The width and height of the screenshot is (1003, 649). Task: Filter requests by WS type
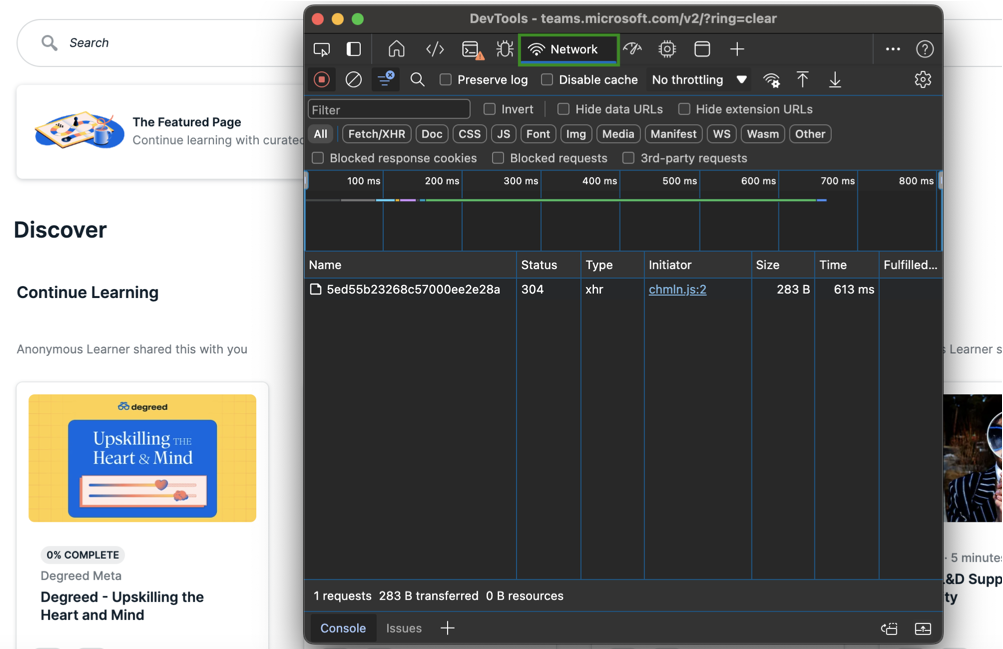coord(722,134)
